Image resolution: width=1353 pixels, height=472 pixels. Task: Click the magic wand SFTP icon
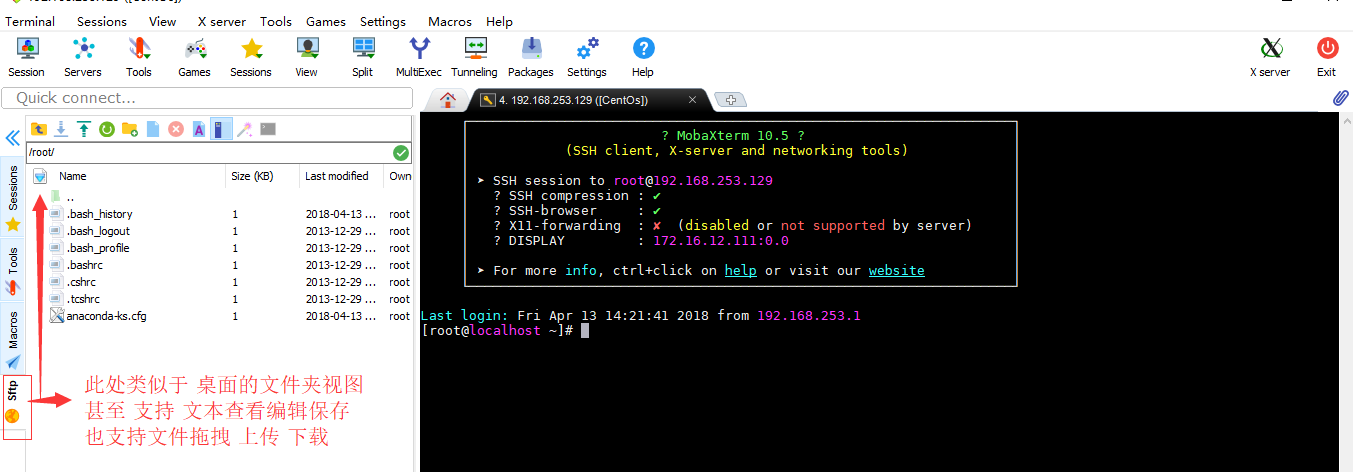click(x=245, y=129)
